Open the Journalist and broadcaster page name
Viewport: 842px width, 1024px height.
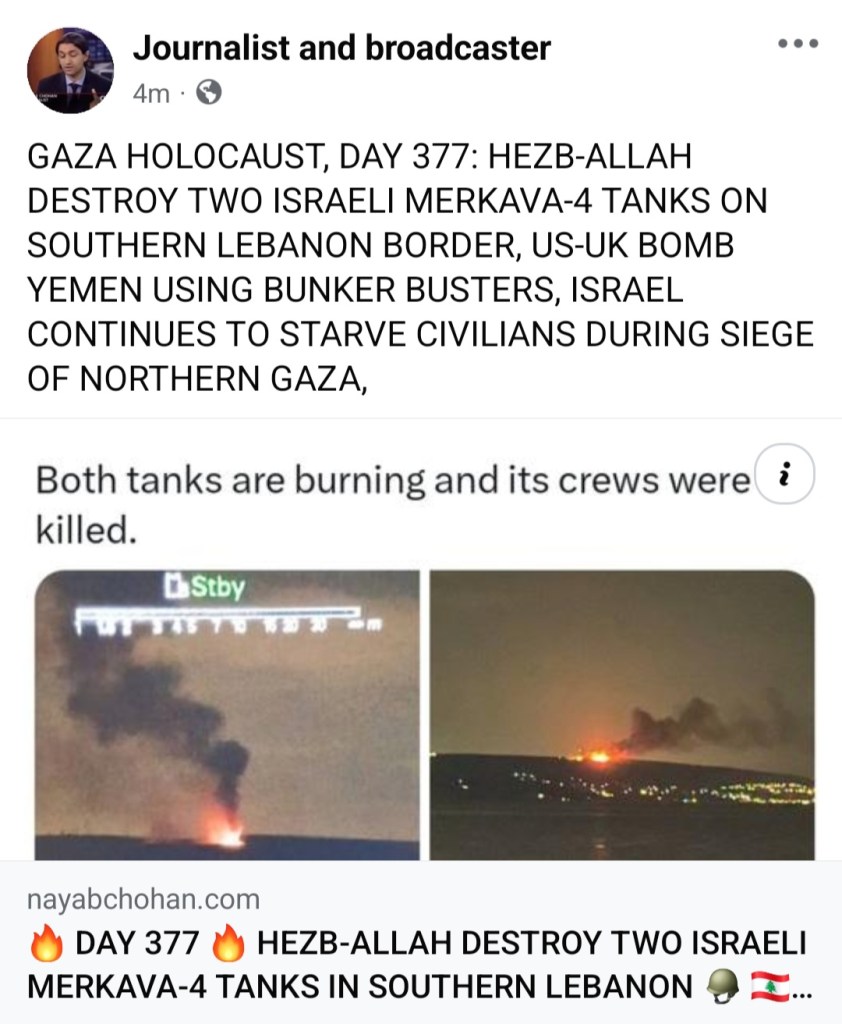click(342, 48)
